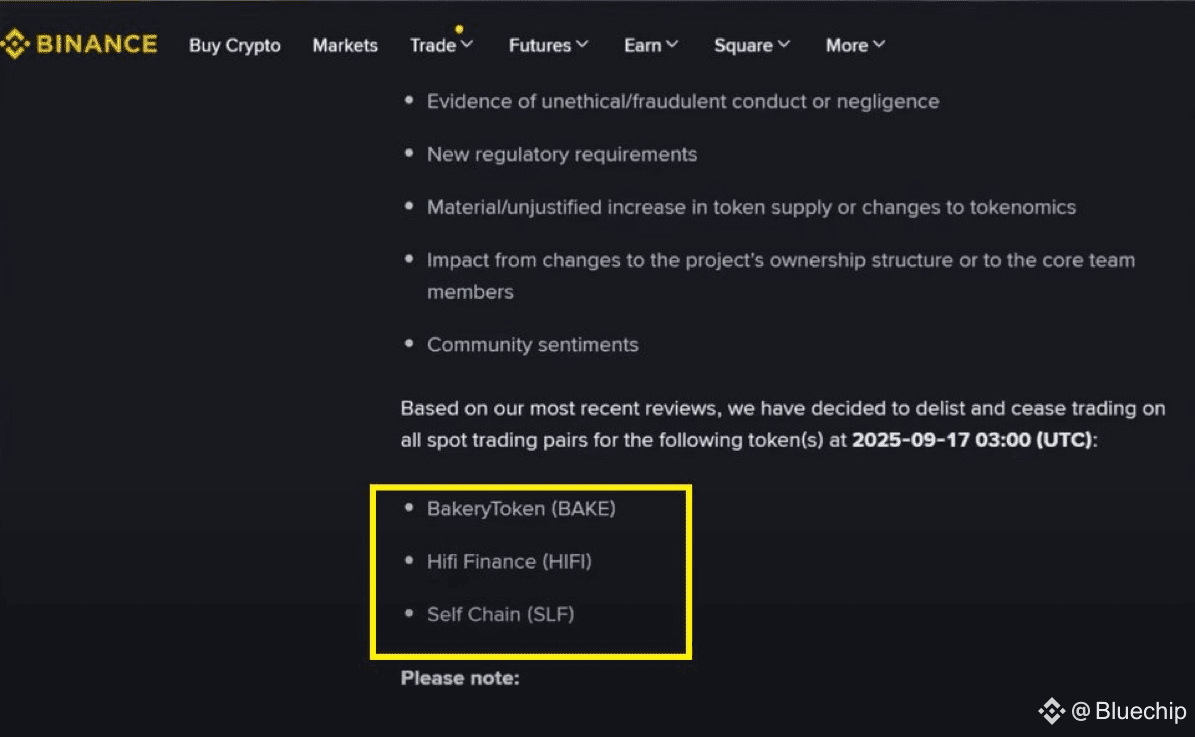Screen dimensions: 1195x737
Task: Open the More menu
Action: click(x=847, y=46)
